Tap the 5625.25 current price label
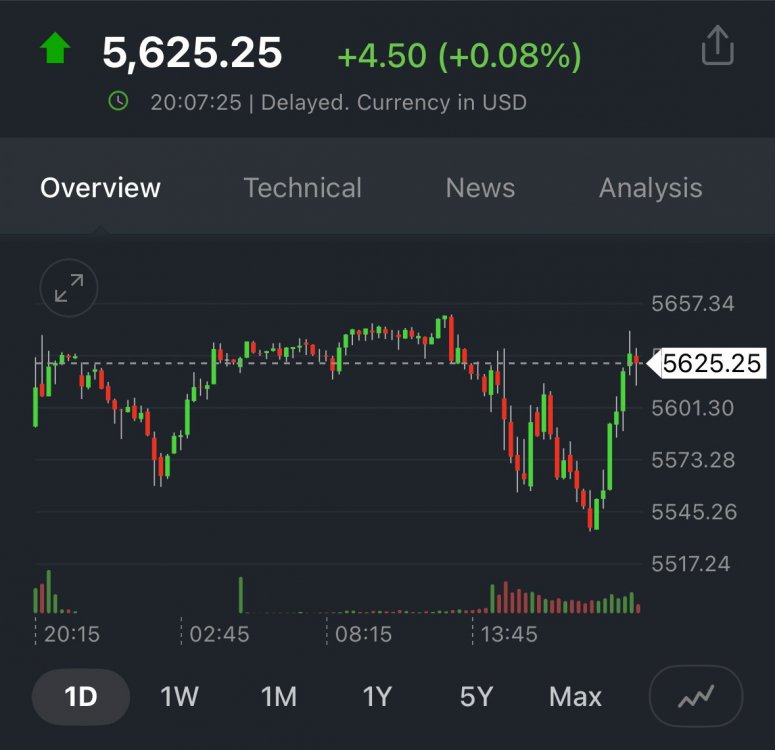775x750 pixels. [711, 364]
